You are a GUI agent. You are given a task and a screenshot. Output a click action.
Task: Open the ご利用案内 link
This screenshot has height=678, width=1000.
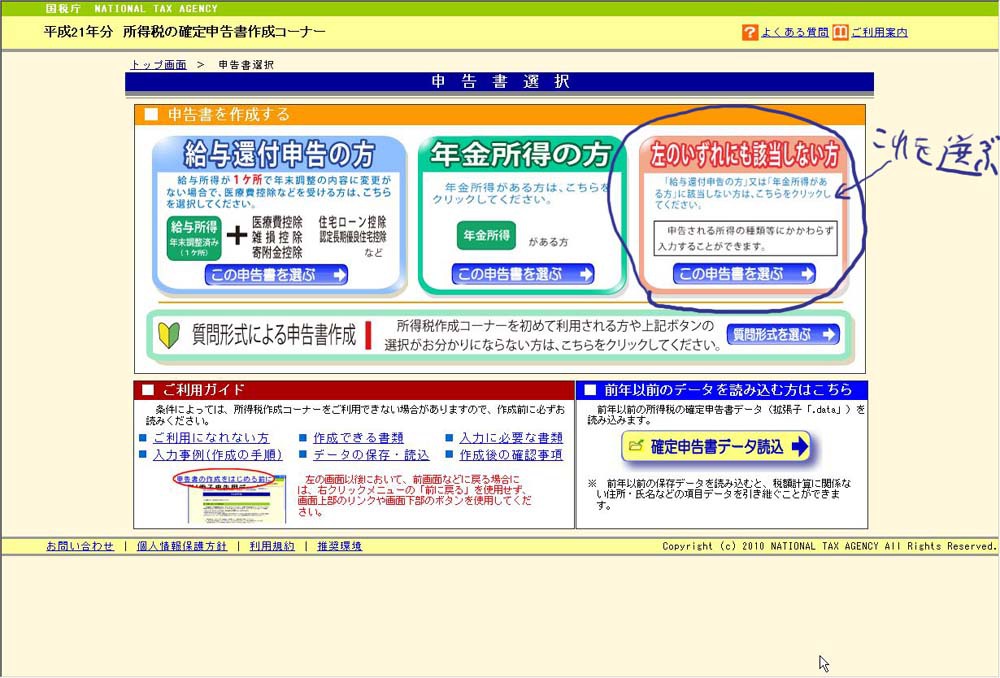pos(879,32)
